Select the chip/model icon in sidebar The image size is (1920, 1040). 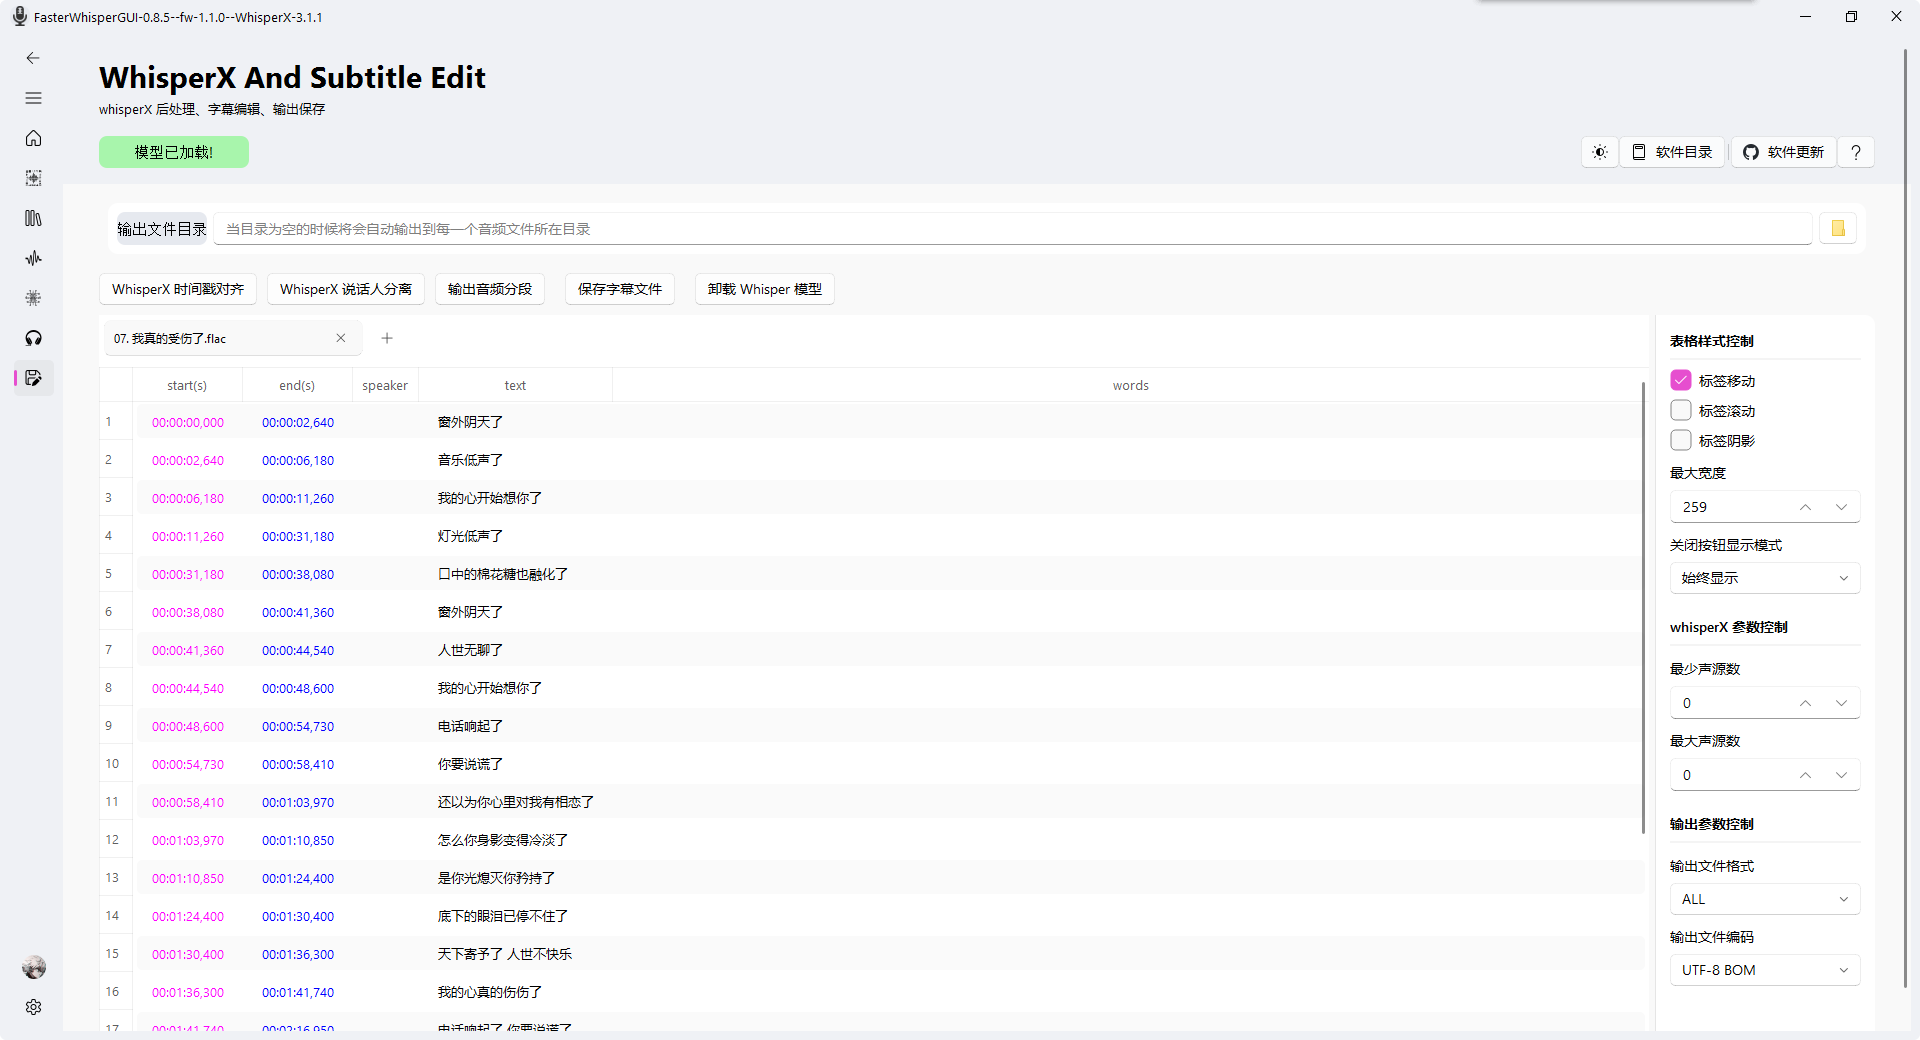coord(33,178)
